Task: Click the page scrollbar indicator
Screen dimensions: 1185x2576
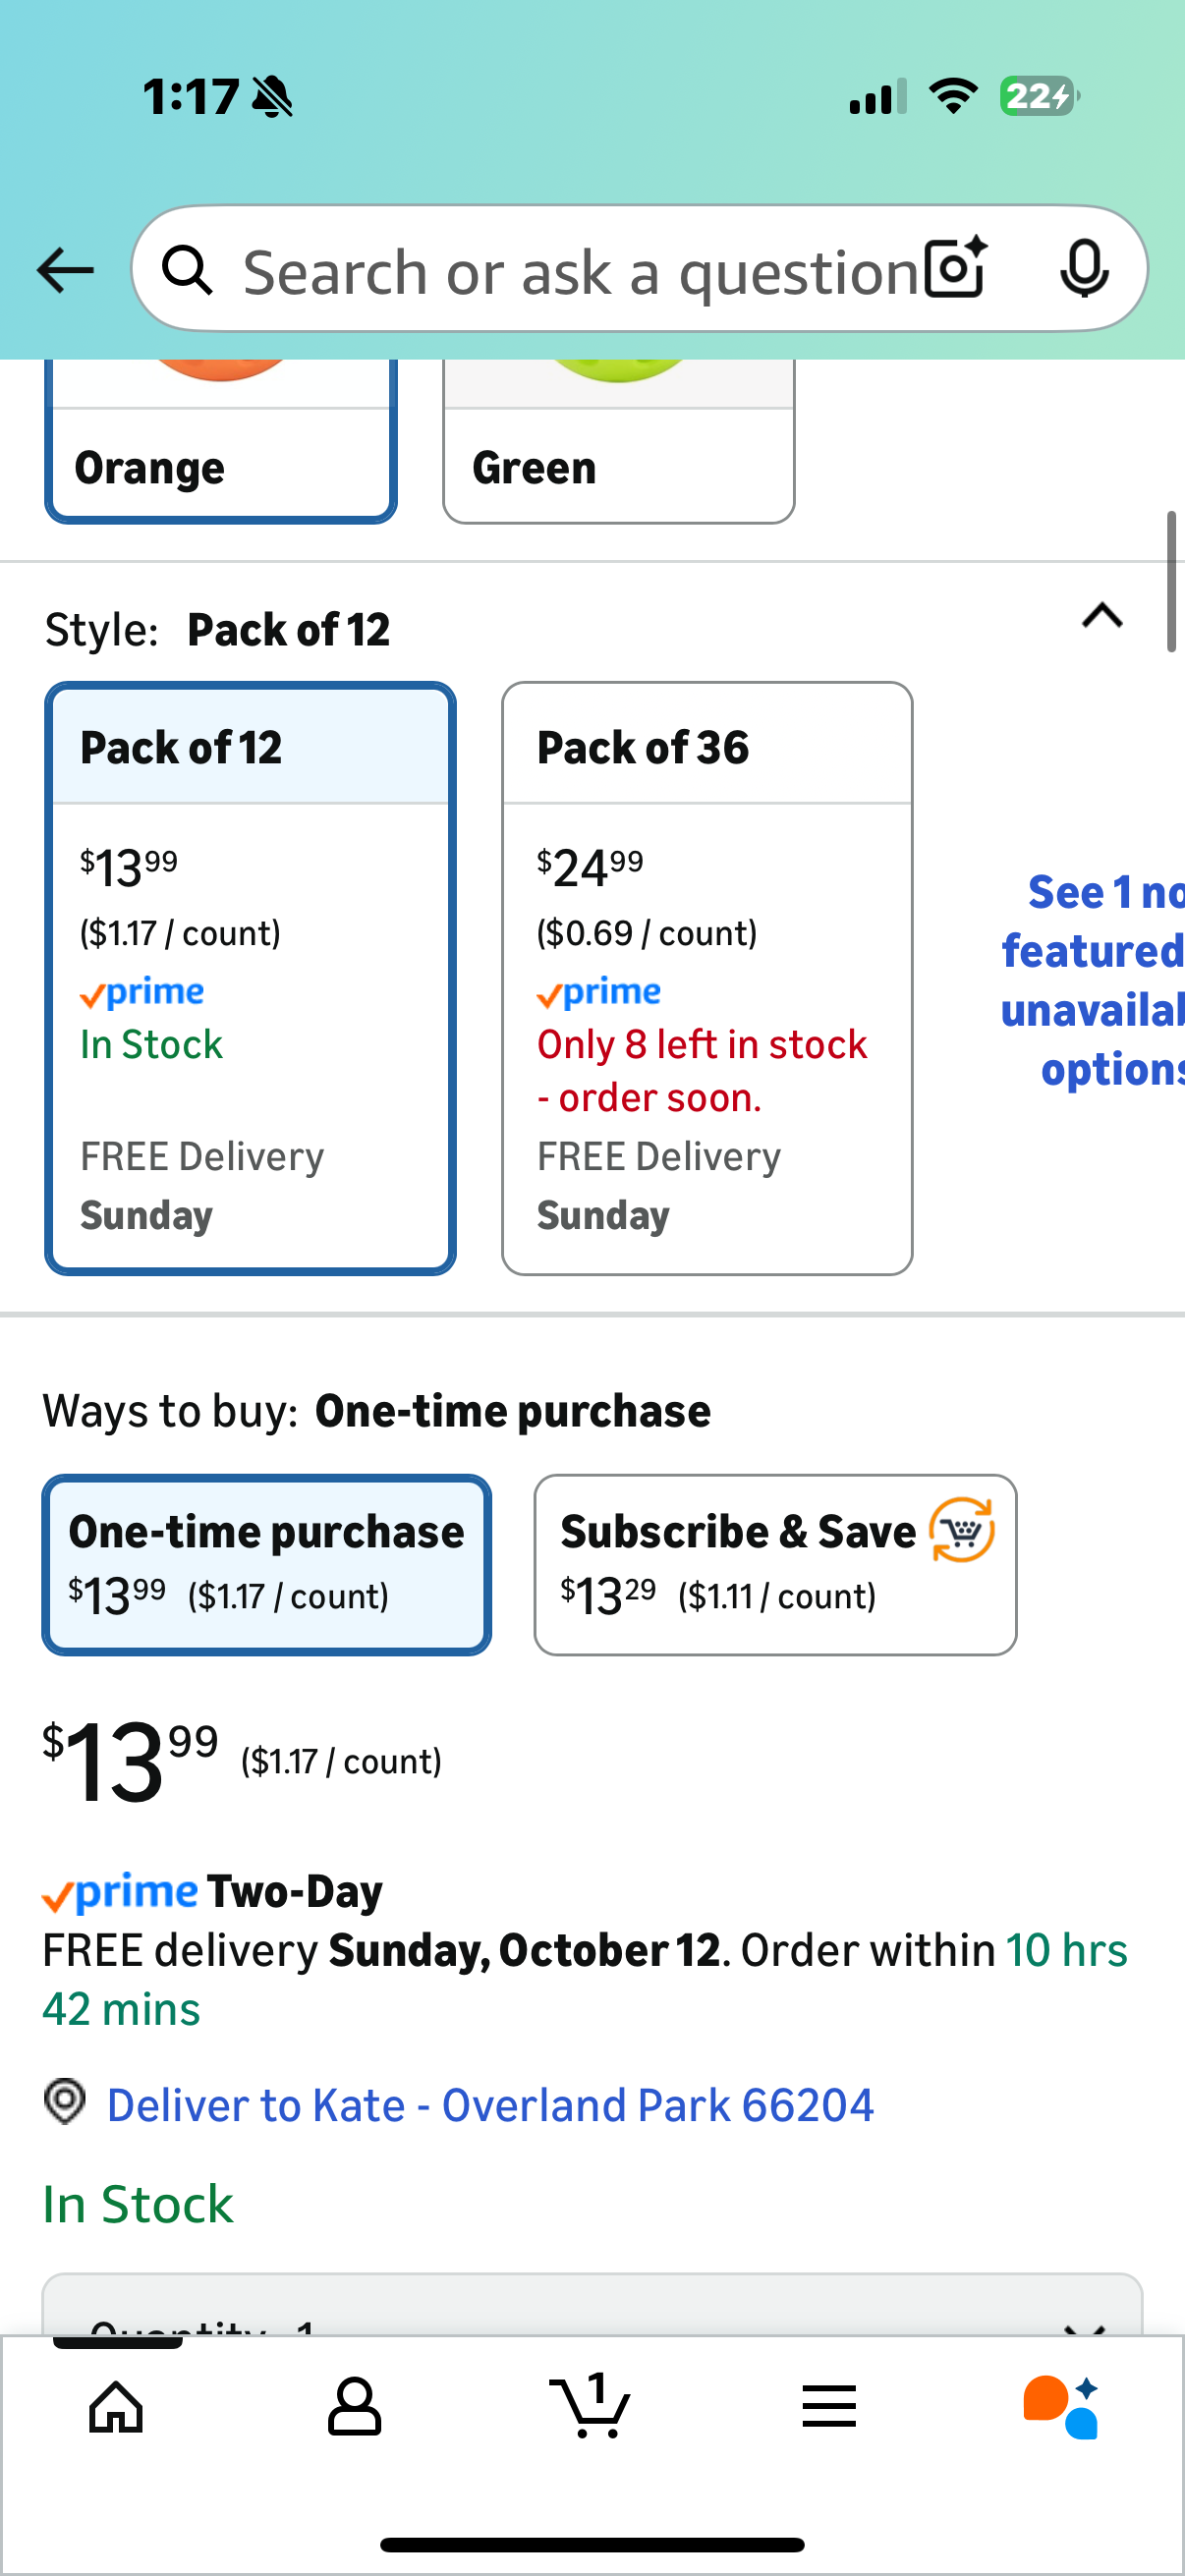Action: pos(1171,582)
